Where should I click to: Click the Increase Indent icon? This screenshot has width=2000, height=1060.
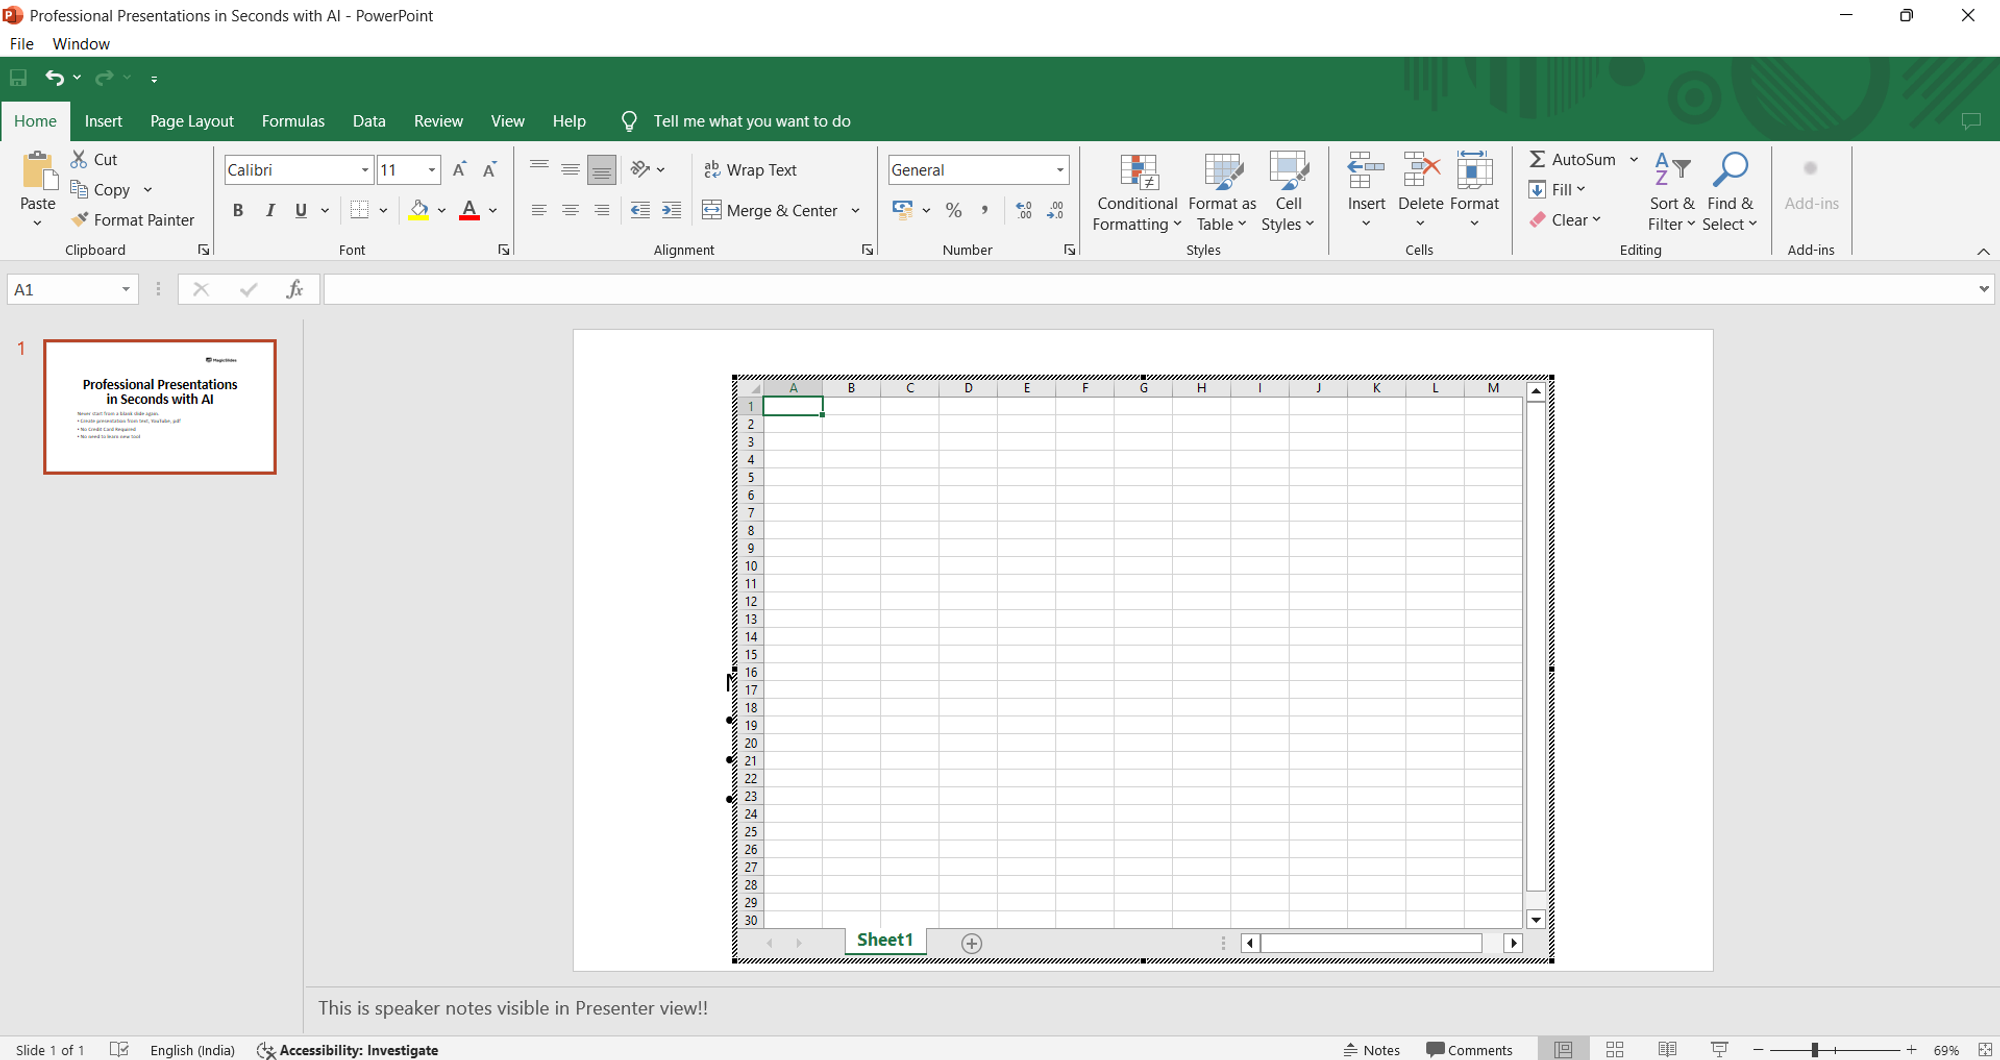672,210
